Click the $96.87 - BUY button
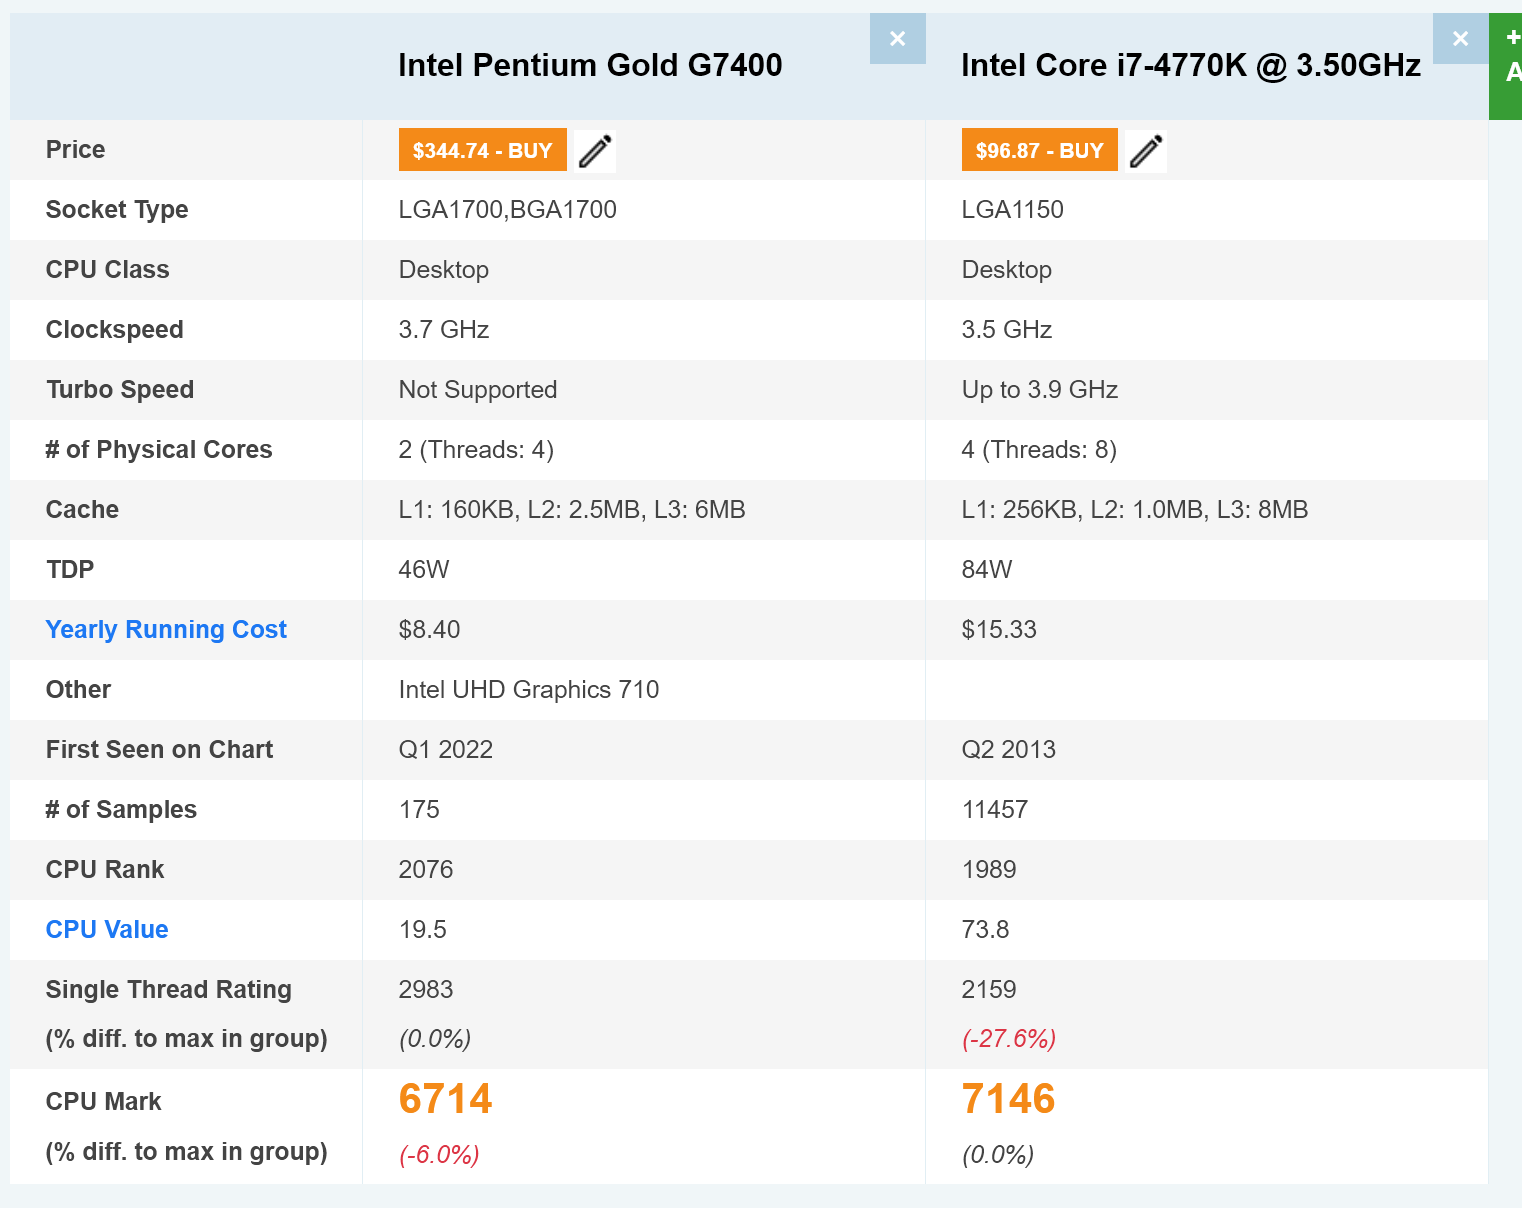Image resolution: width=1522 pixels, height=1208 pixels. click(1039, 150)
